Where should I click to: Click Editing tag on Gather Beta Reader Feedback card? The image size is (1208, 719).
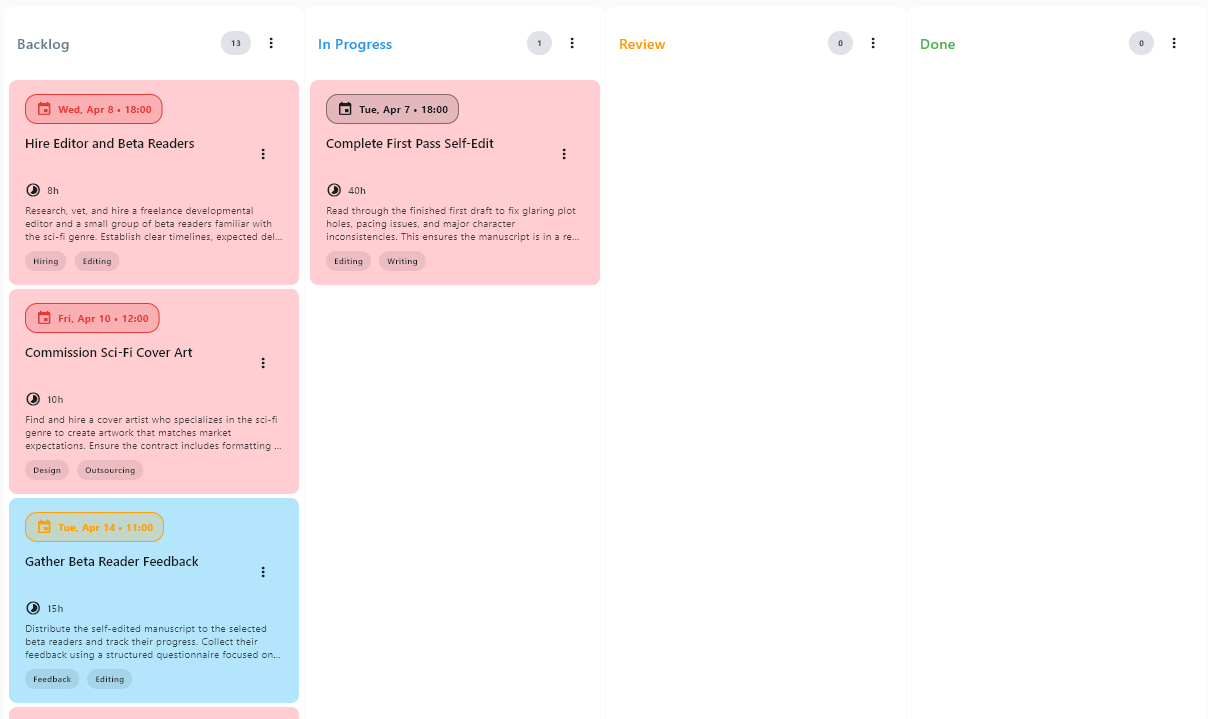pyautogui.click(x=110, y=679)
